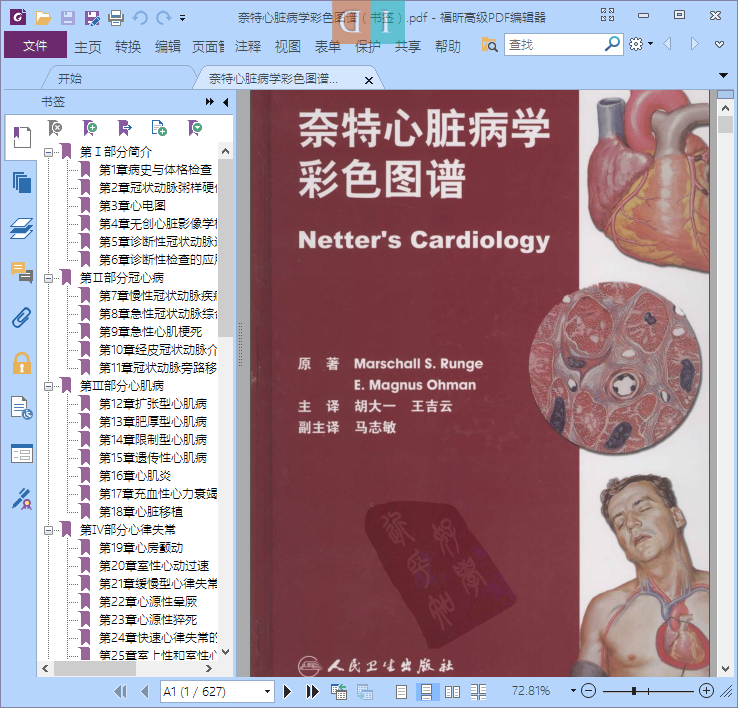Click the delete bookmark icon
This screenshot has height=708, width=738.
(x=55, y=128)
